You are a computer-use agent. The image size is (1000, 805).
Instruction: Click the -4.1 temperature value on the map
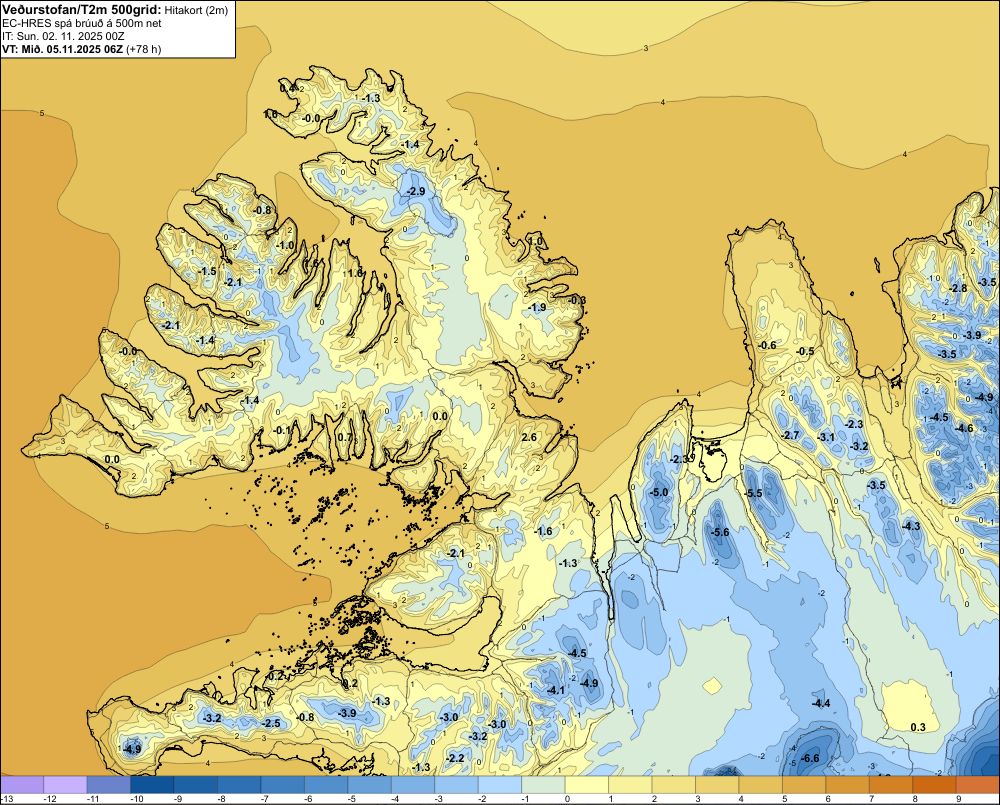[556, 690]
